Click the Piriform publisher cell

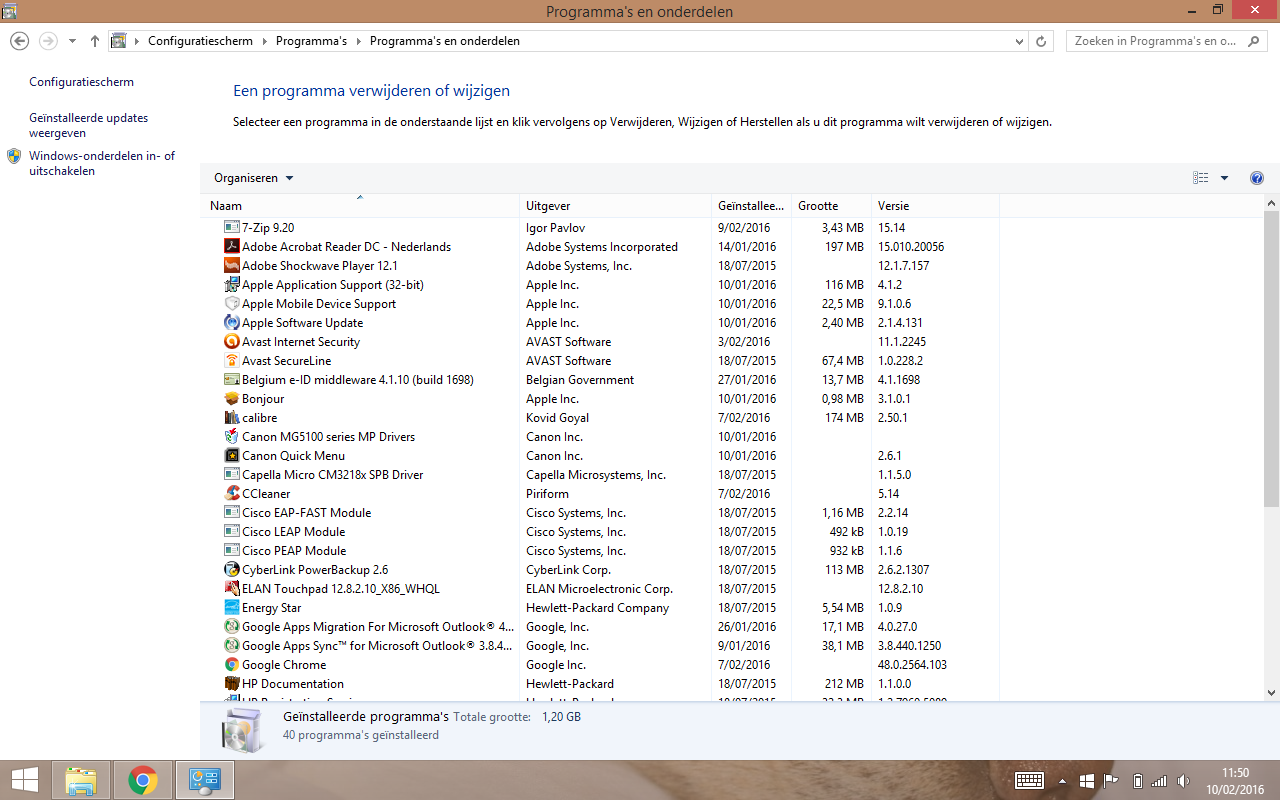tap(547, 494)
